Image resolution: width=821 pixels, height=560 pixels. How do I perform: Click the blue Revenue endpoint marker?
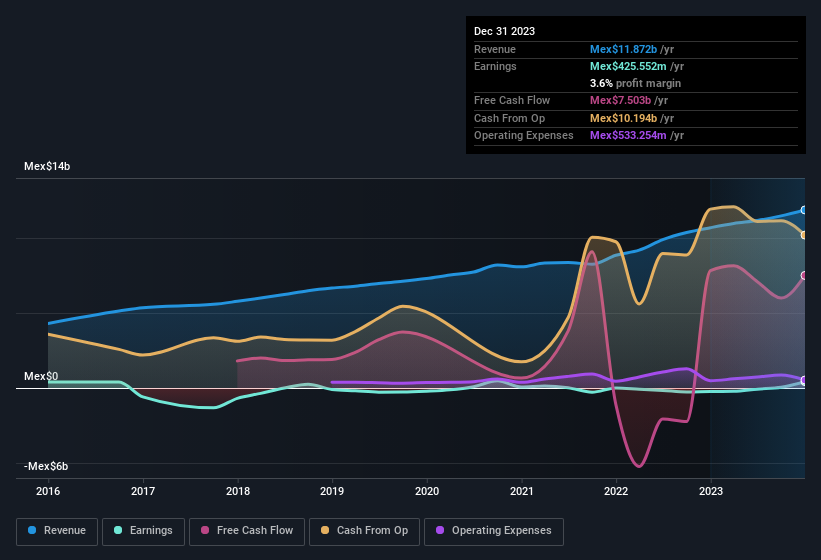pos(804,210)
